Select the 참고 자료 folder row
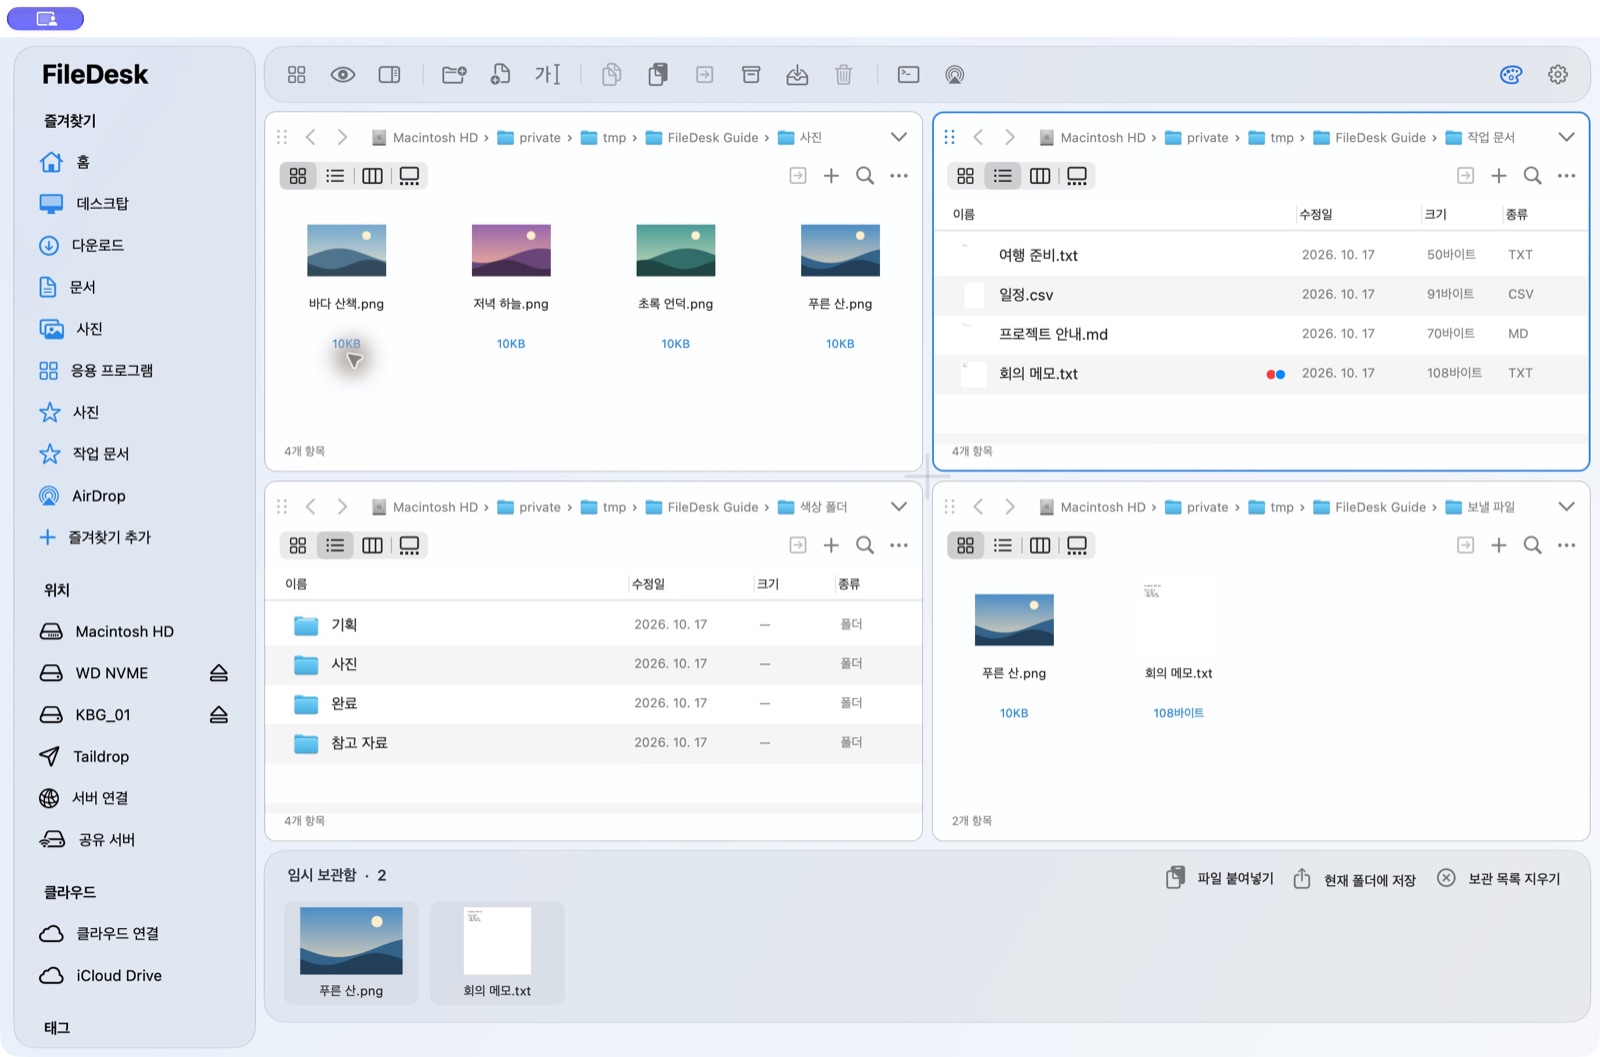Viewport: 1600px width, 1057px height. click(594, 743)
